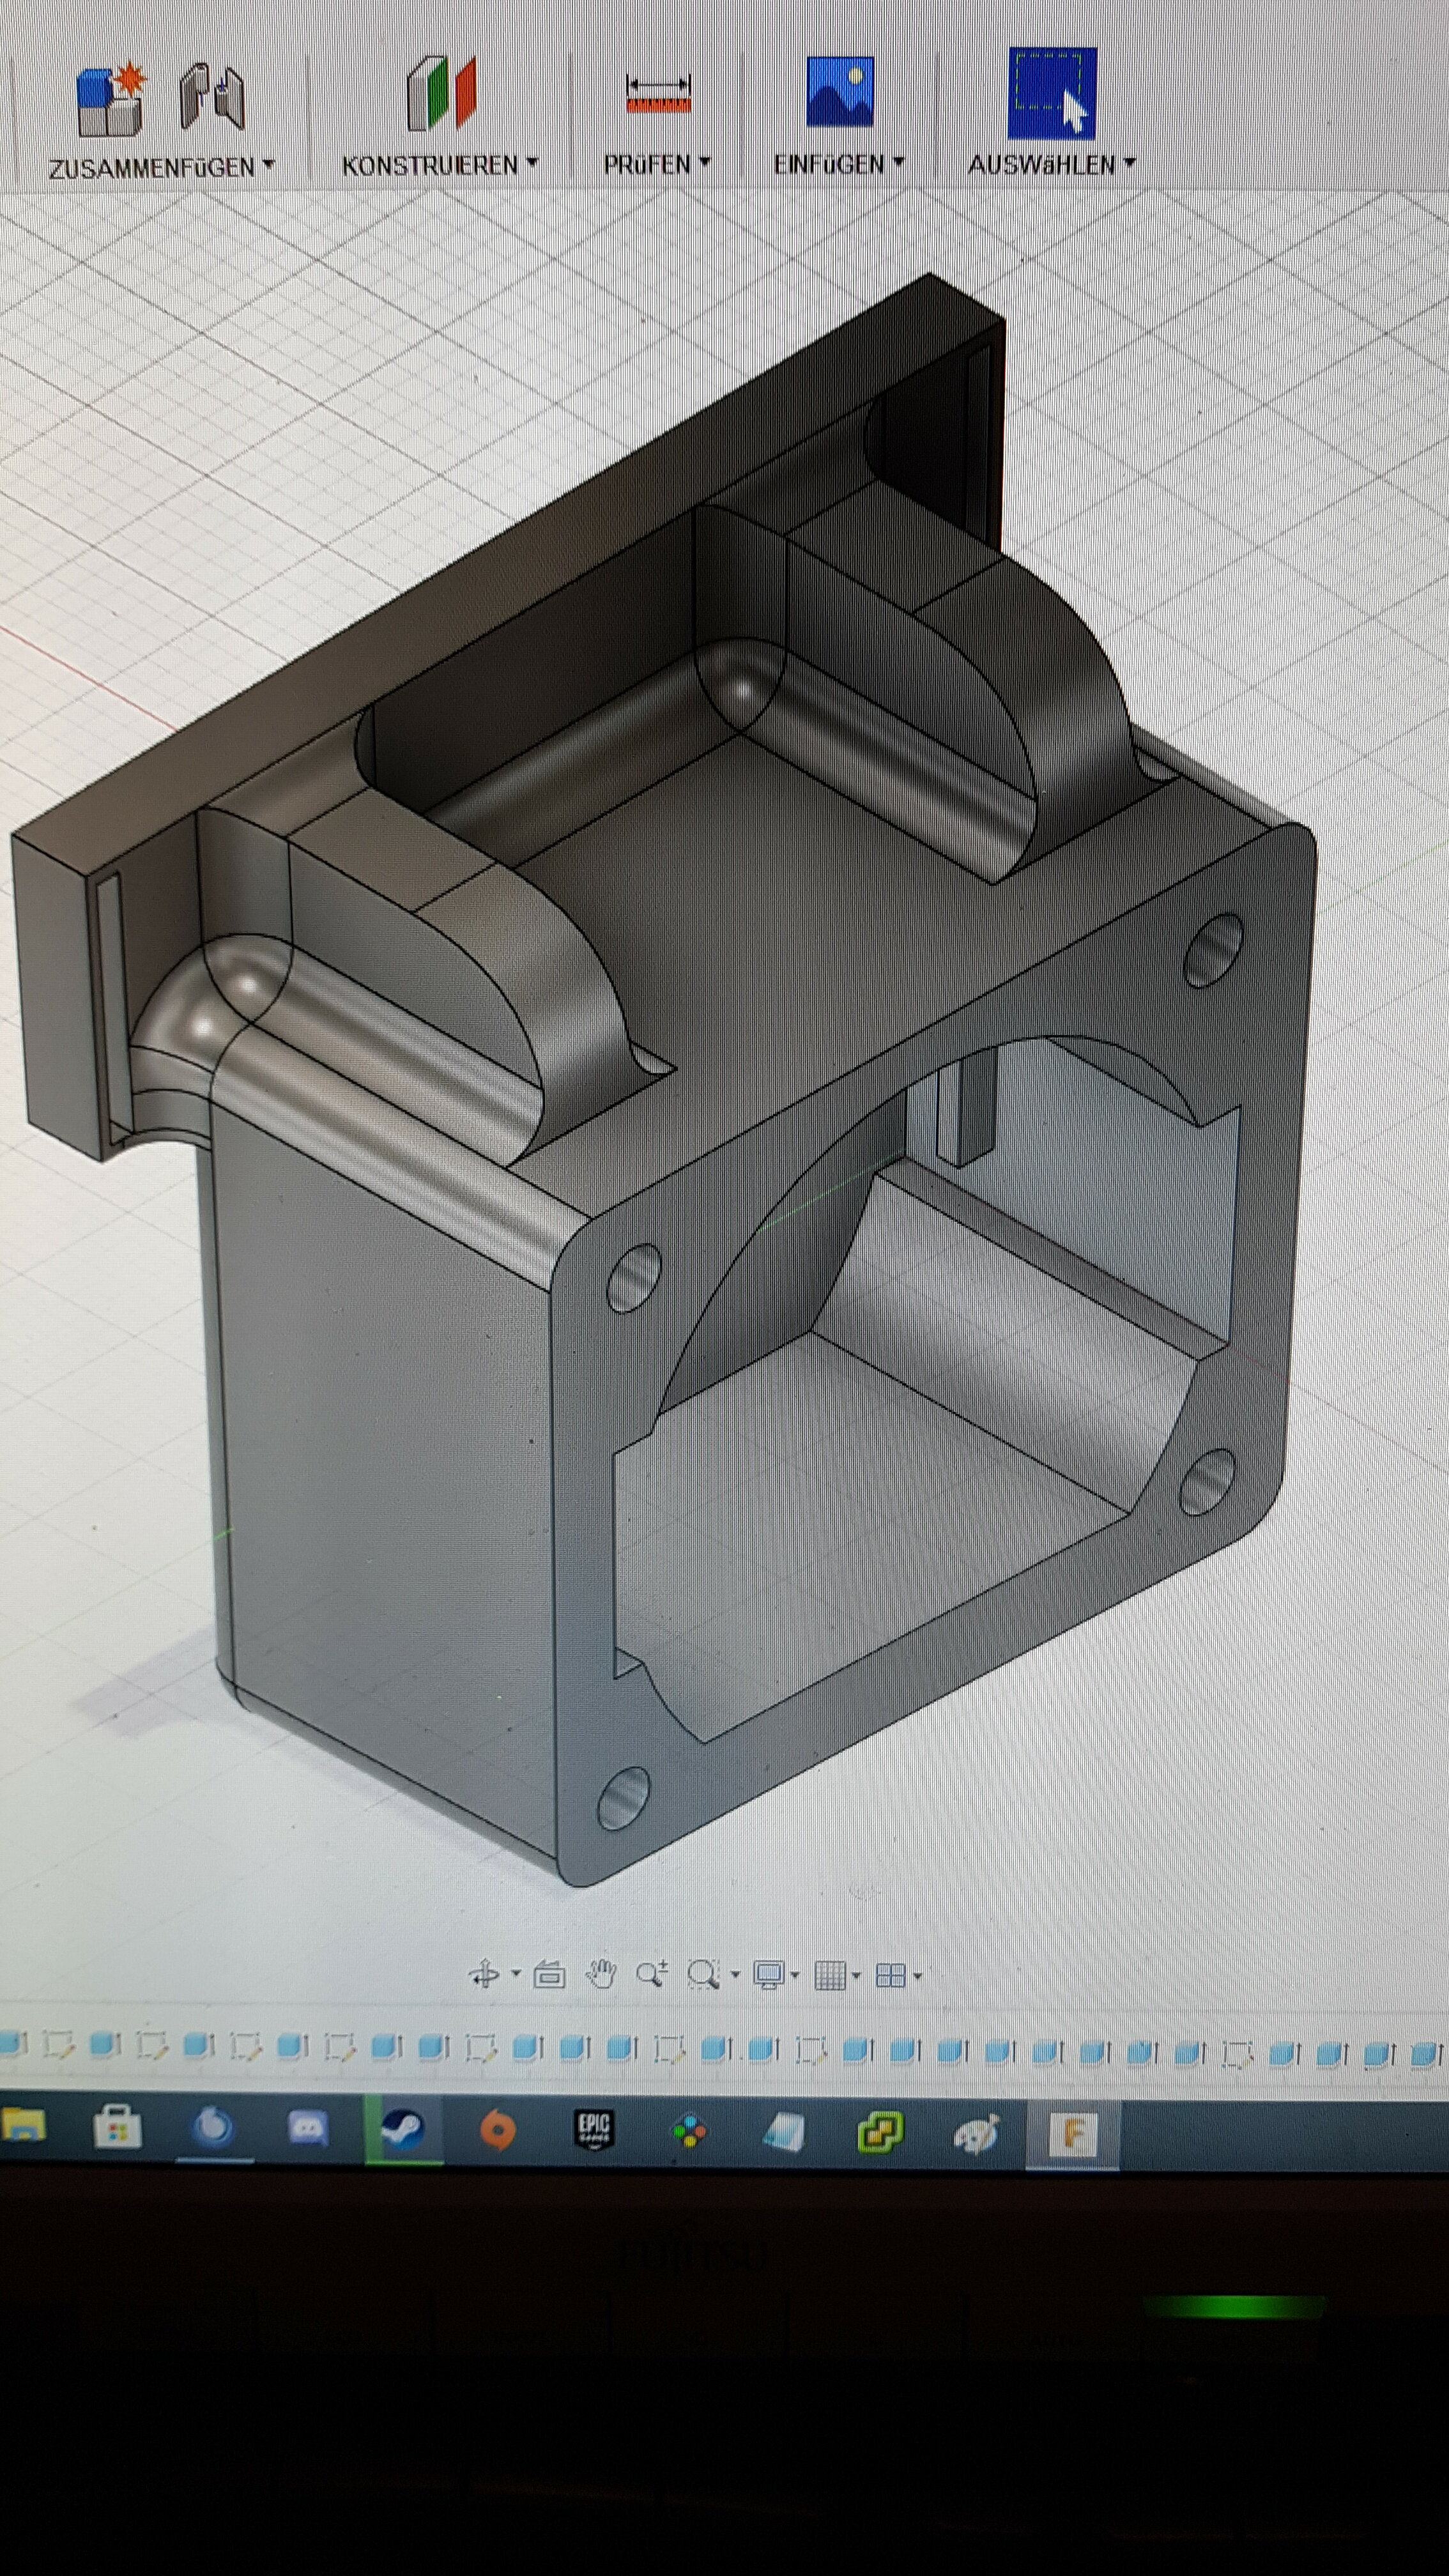This screenshot has width=1449, height=2576.
Task: Open Origin from the taskbar
Action: pyautogui.click(x=497, y=2131)
